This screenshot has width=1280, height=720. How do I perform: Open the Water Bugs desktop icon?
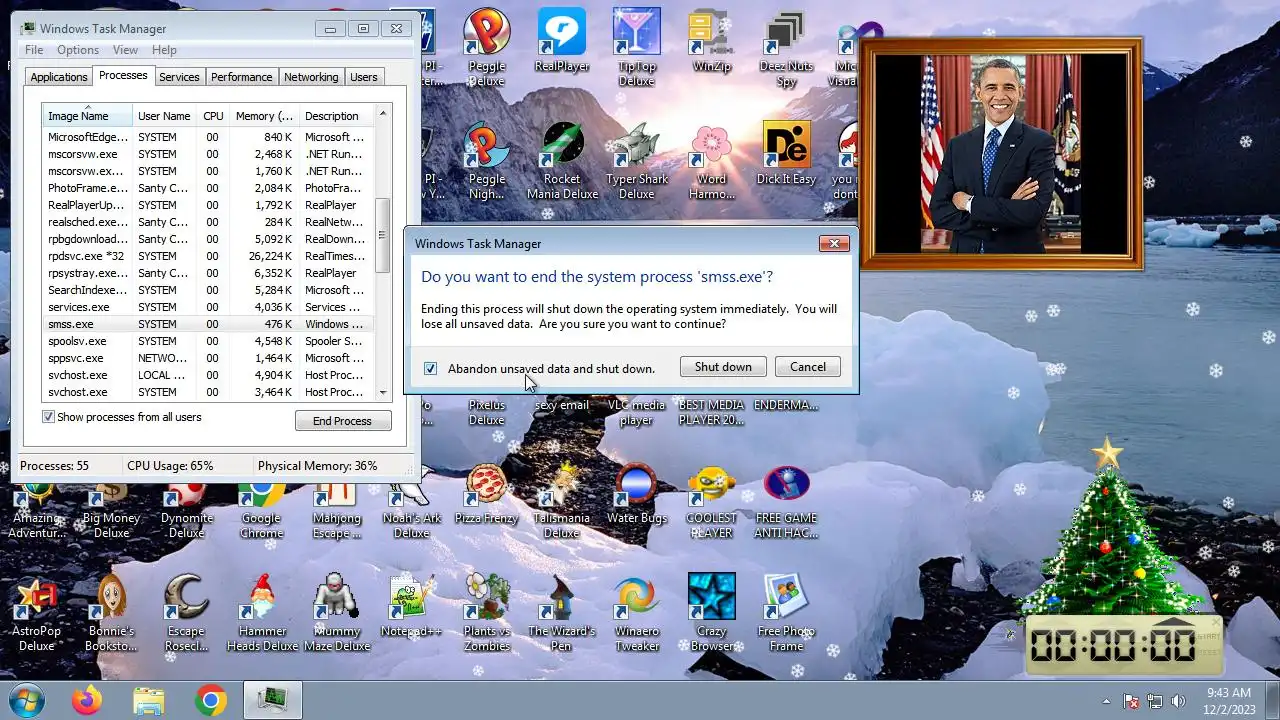[637, 493]
